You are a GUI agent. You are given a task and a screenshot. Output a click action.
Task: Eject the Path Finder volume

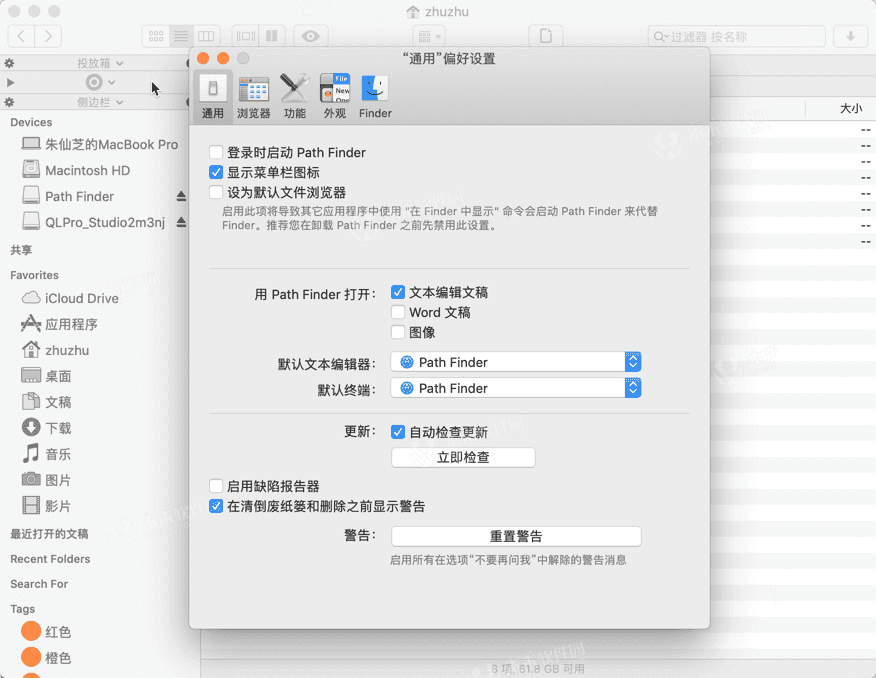pos(181,196)
